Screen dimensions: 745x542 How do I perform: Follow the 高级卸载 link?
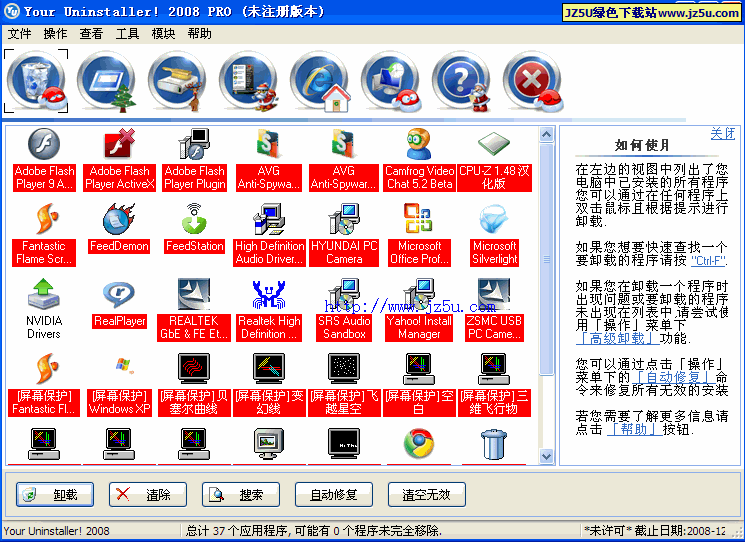click(617, 338)
